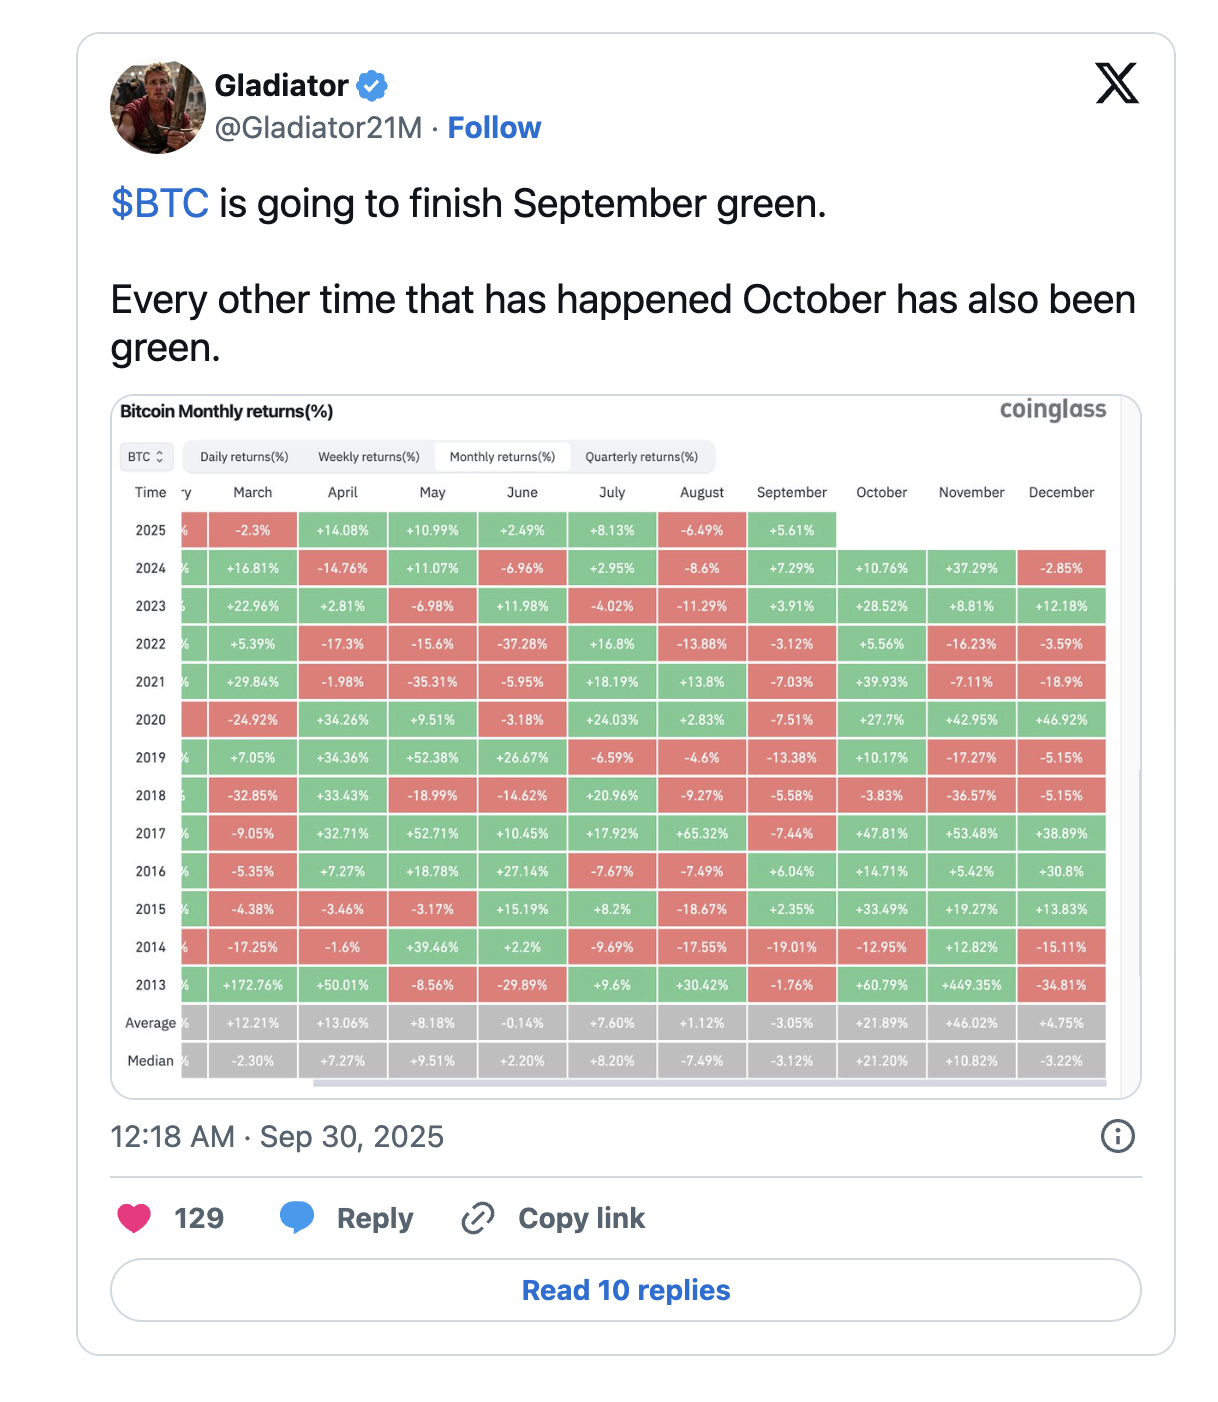1218x1402 pixels.
Task: Click the Read 10 replies button
Action: pos(625,1290)
